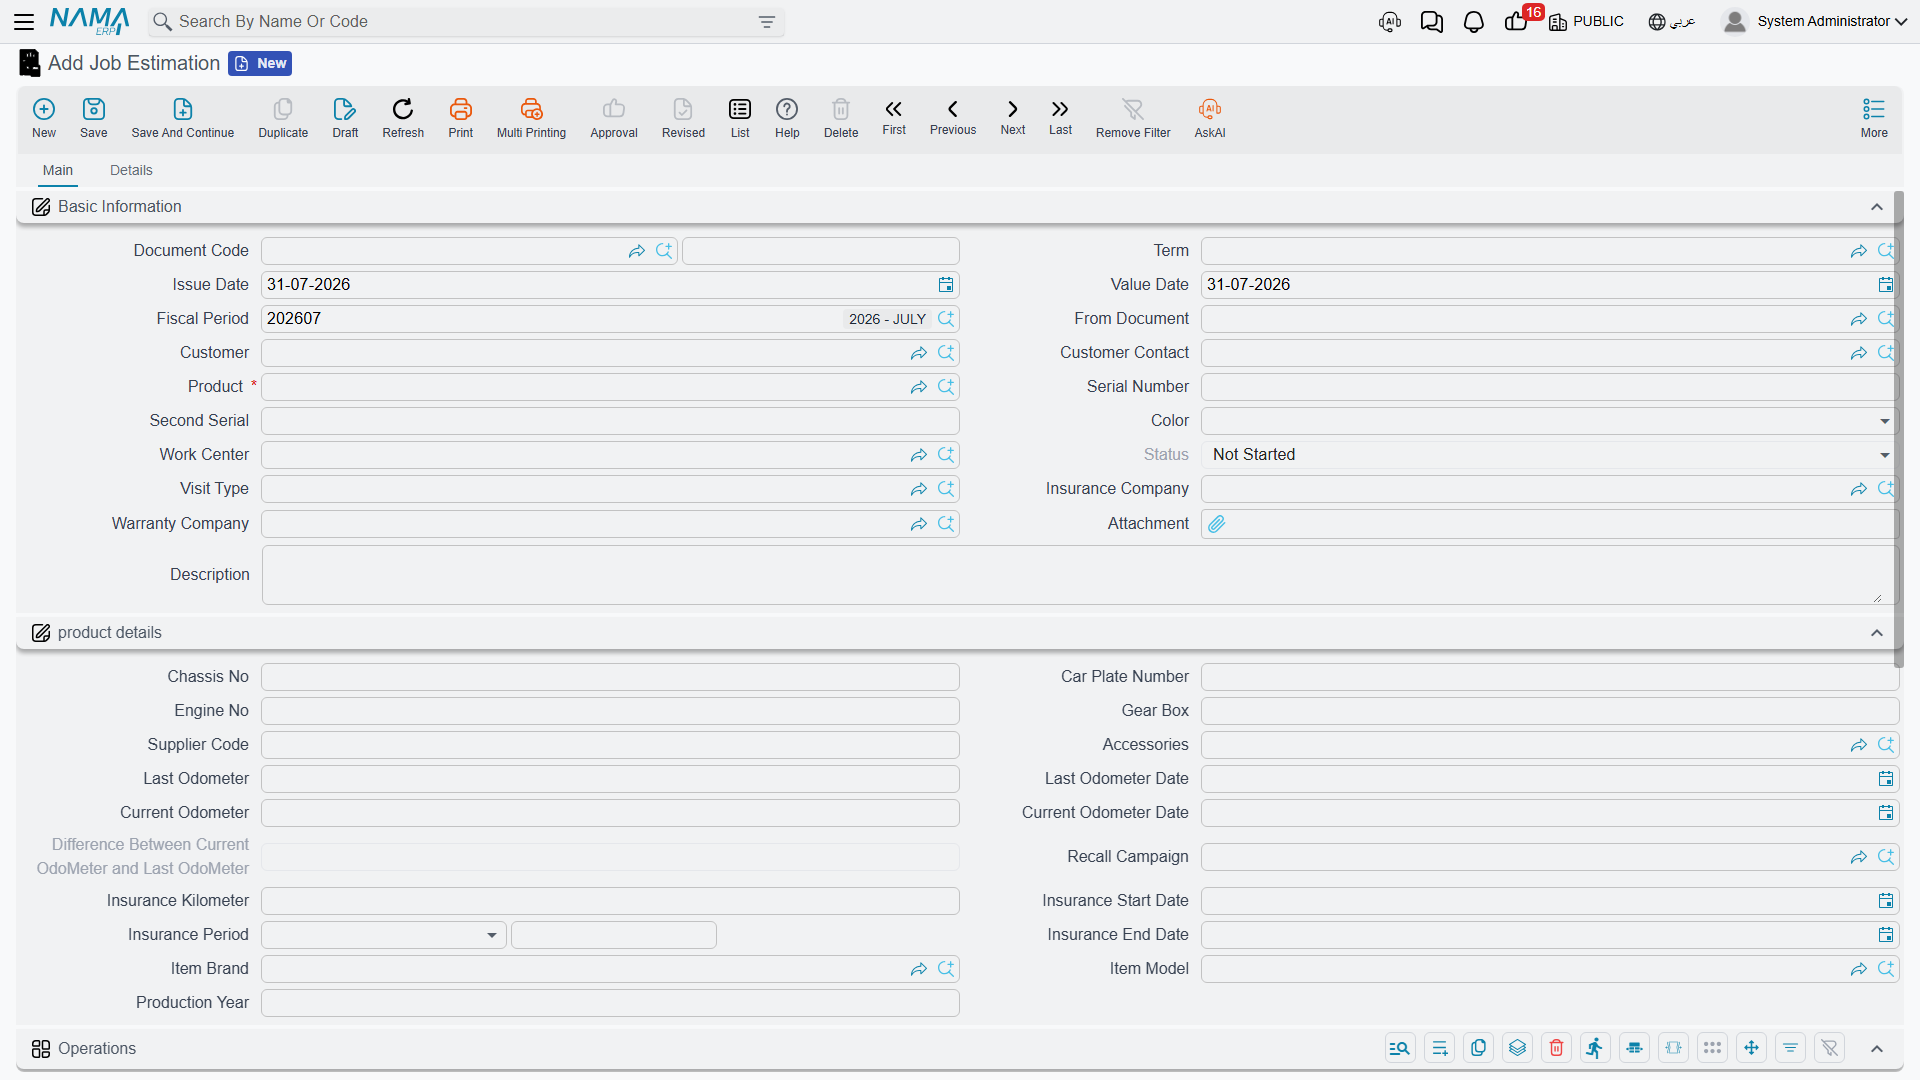
Task: Open Help
Action: pos(787,118)
